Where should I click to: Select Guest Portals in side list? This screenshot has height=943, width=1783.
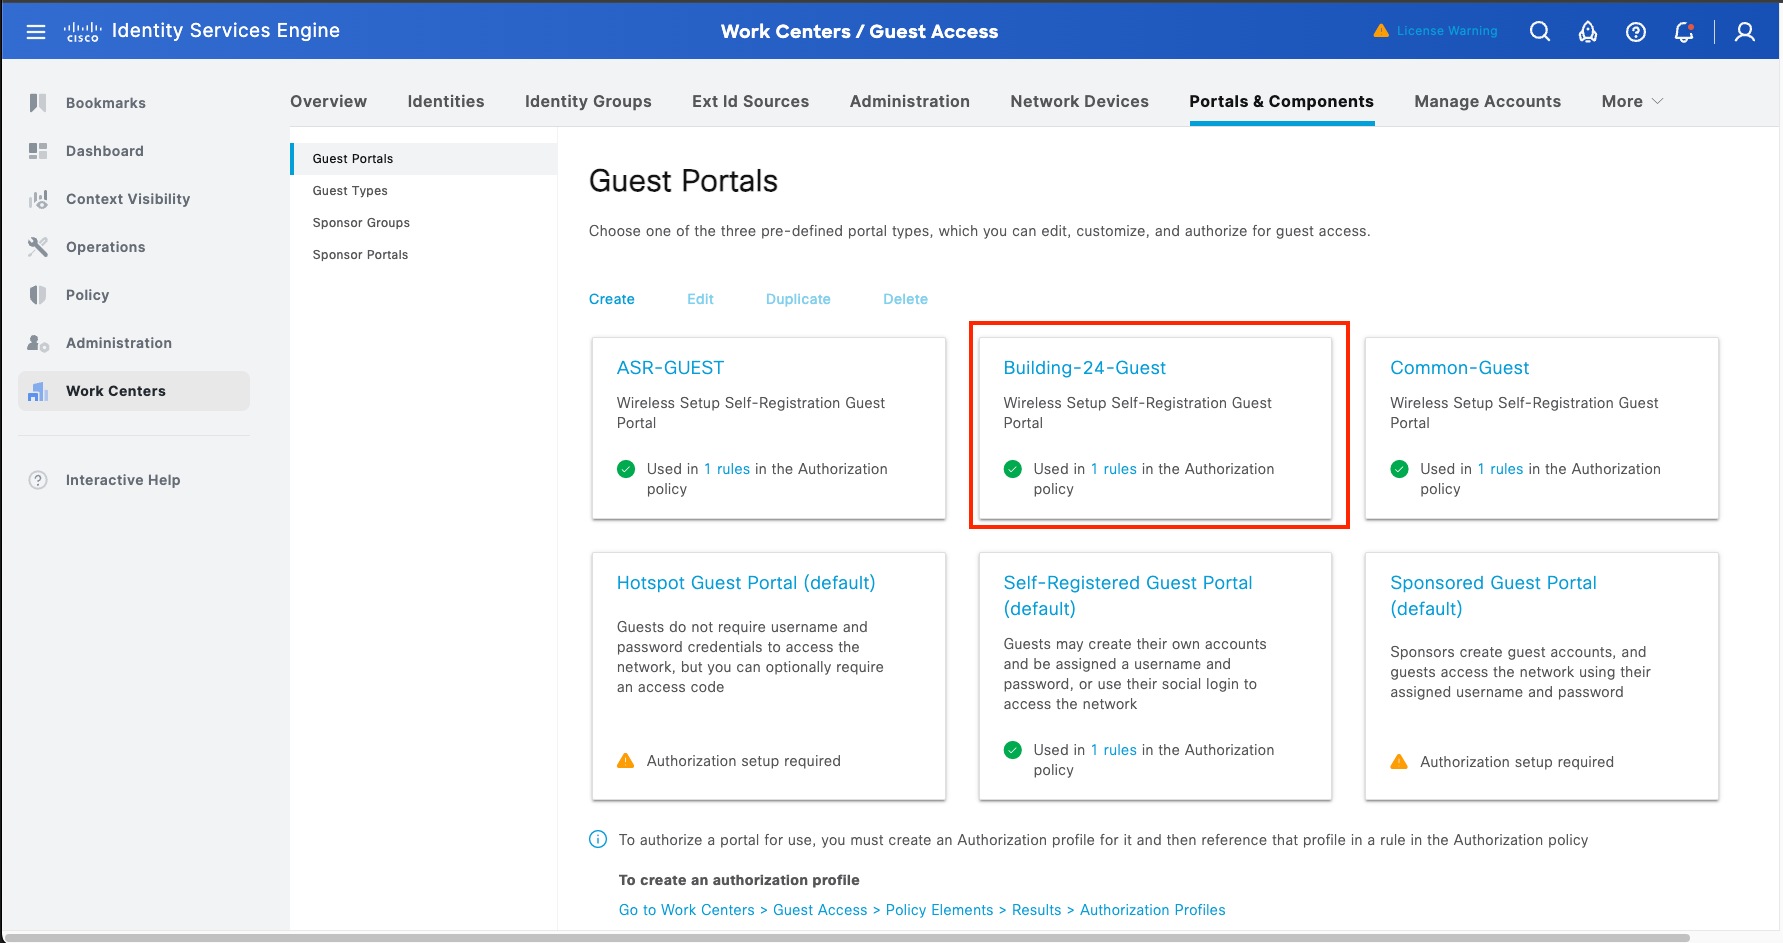coord(424,159)
